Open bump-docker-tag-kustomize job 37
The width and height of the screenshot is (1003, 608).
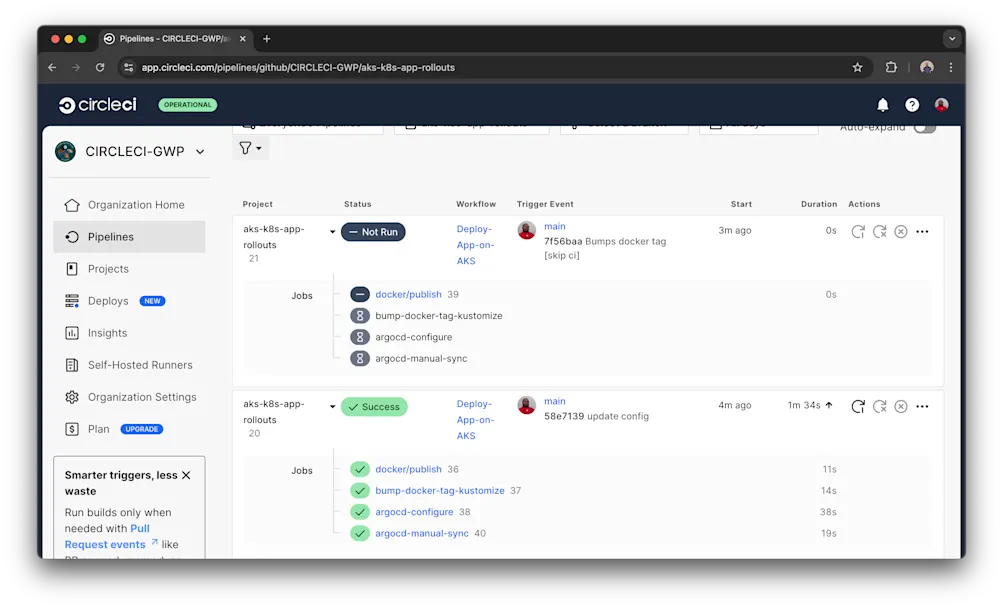[439, 490]
